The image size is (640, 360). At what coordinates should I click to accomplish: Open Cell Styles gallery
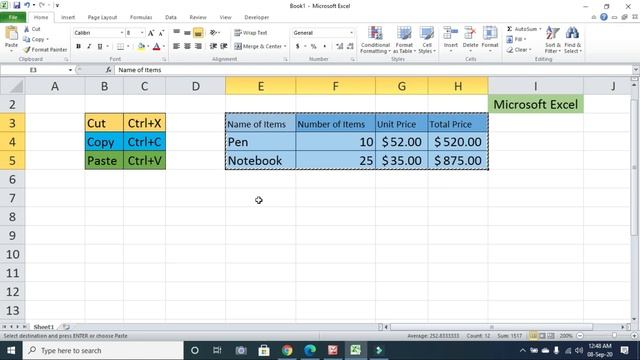427,40
